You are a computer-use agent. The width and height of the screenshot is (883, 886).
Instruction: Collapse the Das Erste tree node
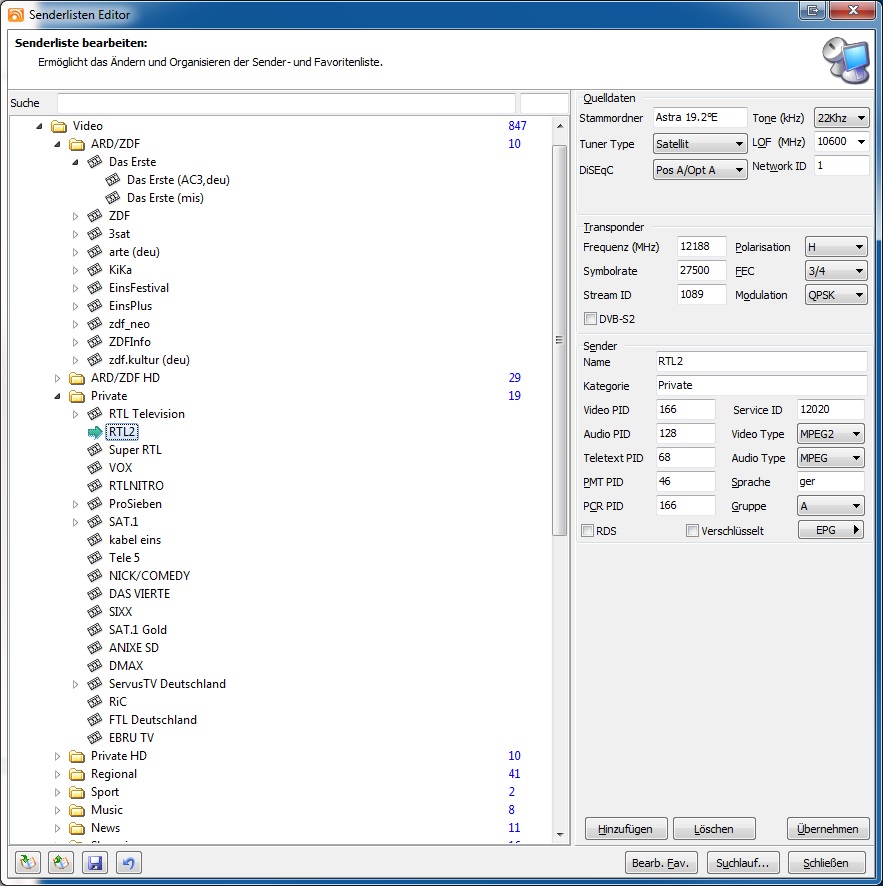75,162
